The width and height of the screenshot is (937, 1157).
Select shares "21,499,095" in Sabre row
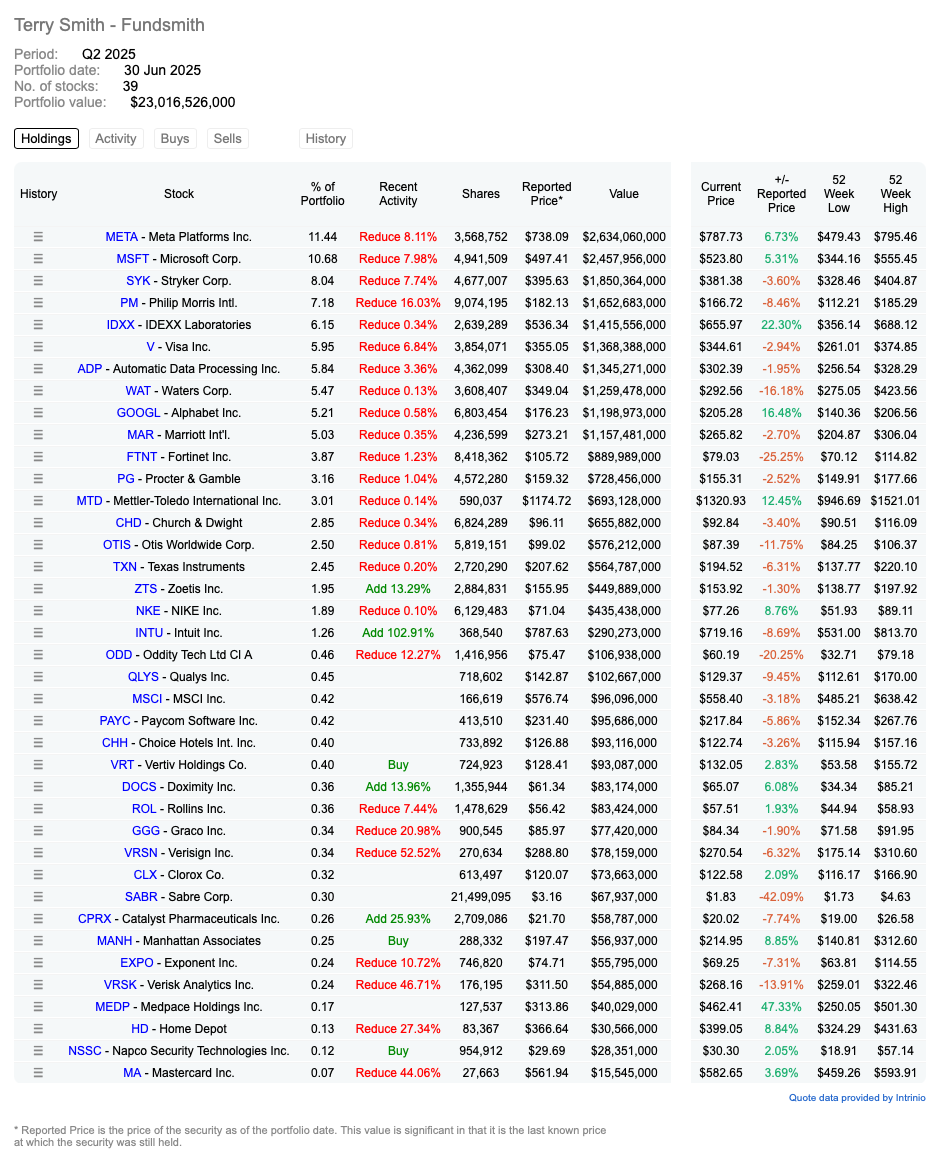481,897
